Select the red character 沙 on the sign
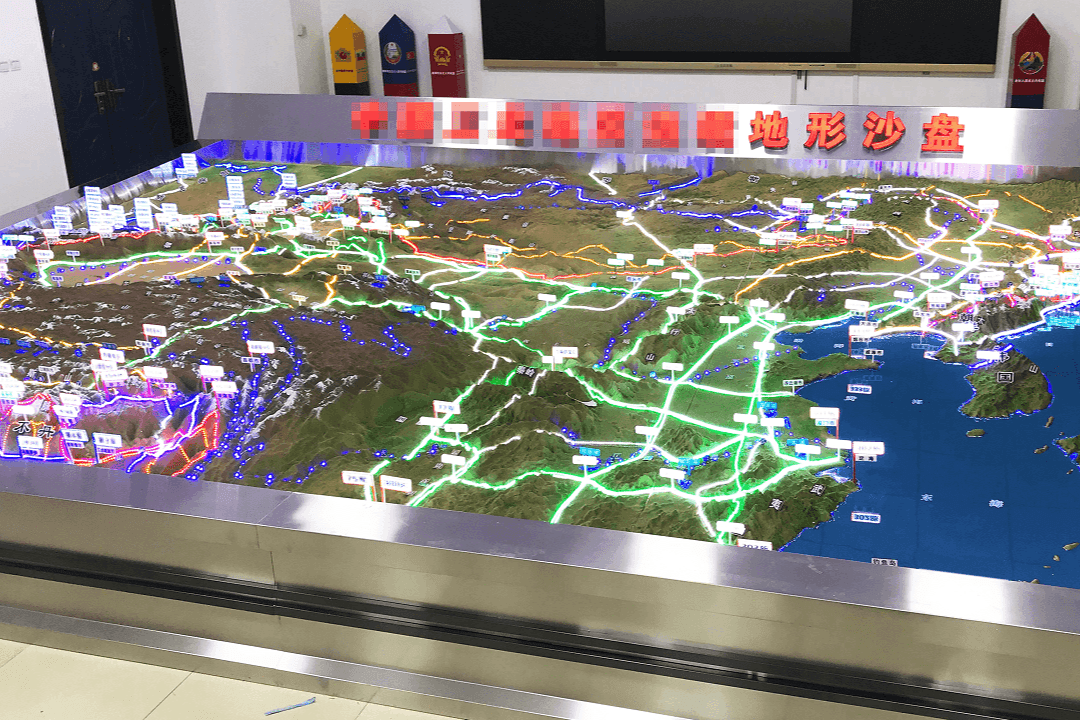 [x=883, y=133]
